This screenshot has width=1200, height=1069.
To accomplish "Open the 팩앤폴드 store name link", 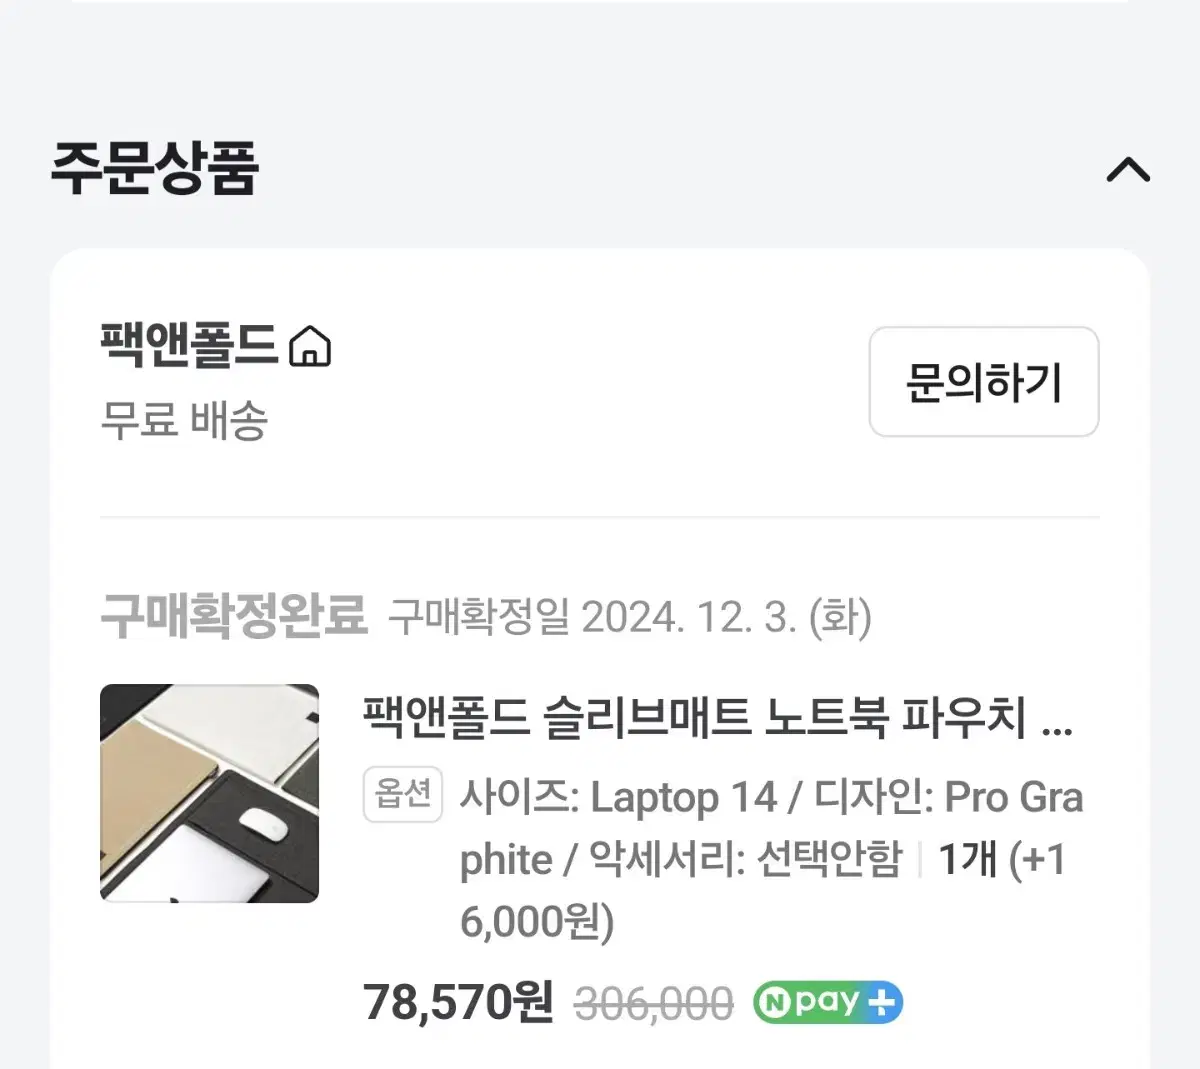I will click(x=188, y=345).
